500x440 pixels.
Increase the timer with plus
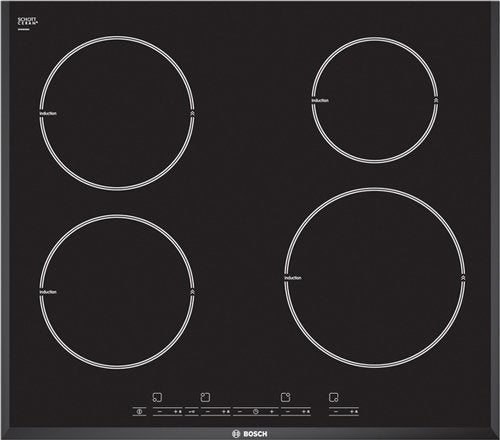pyautogui.click(x=272, y=412)
